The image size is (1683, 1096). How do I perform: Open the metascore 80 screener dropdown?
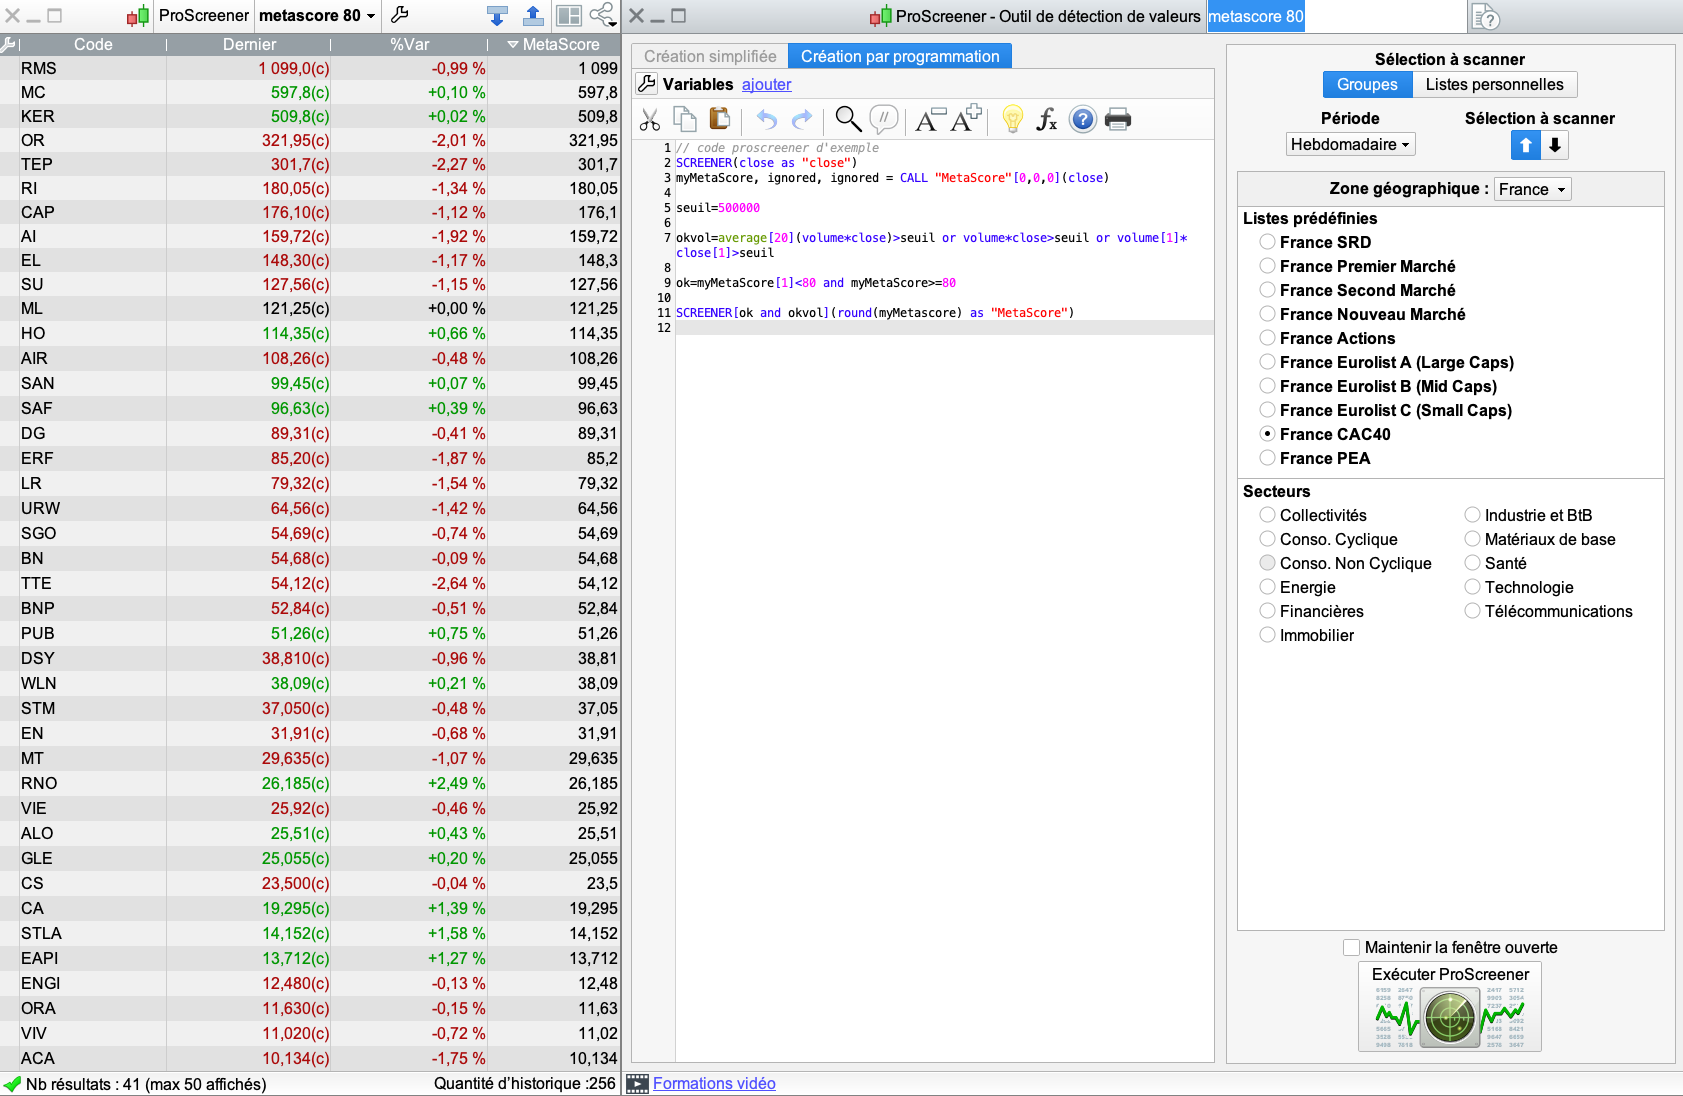(x=316, y=16)
